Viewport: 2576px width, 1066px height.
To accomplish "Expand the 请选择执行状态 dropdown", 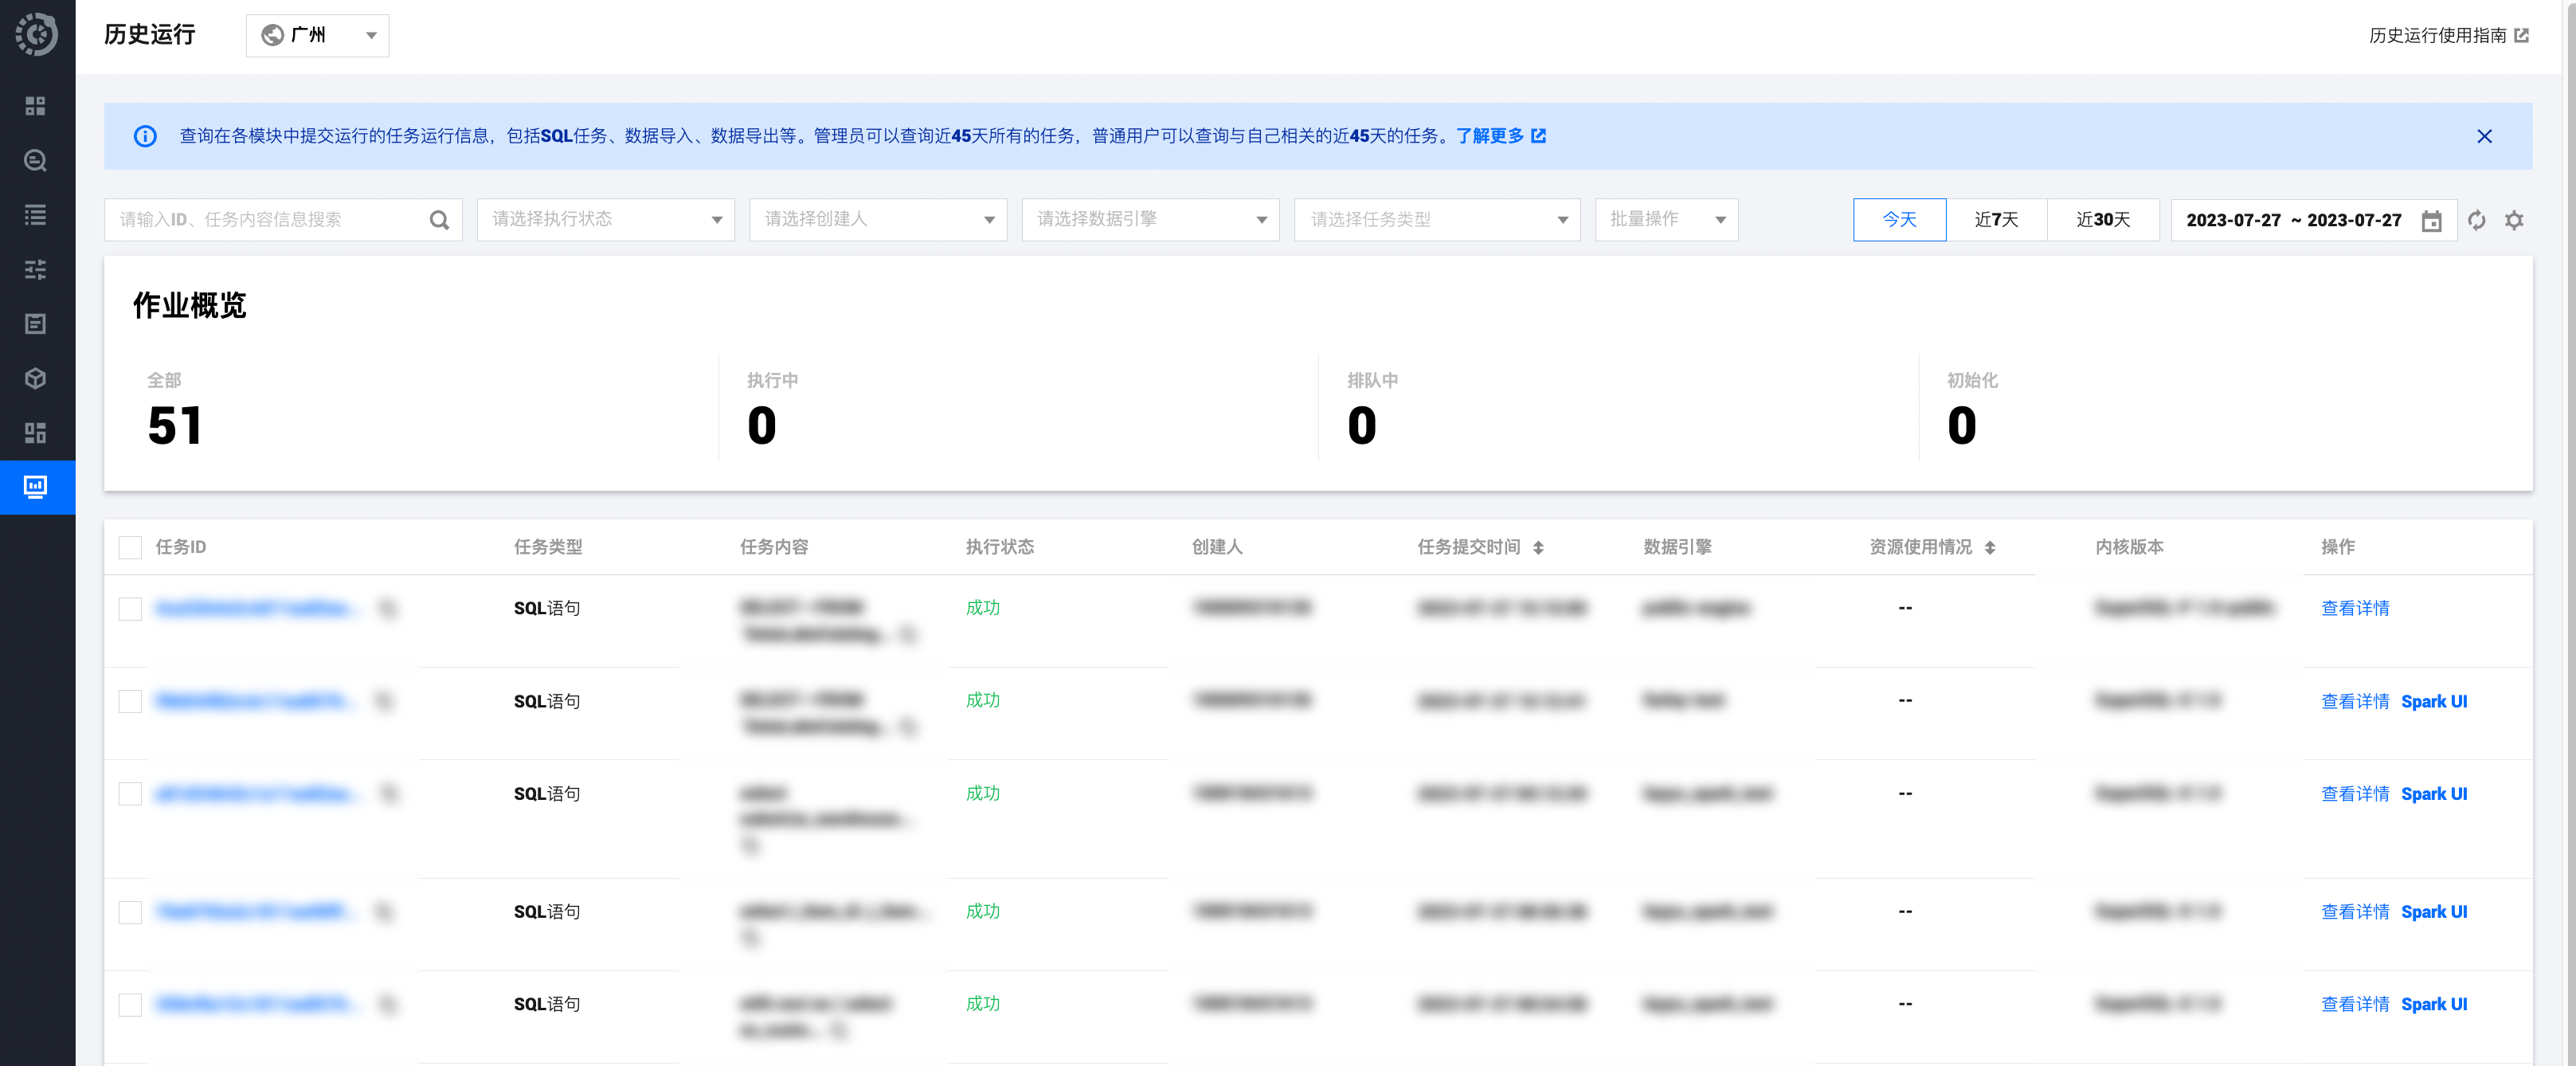I will pyautogui.click(x=605, y=220).
